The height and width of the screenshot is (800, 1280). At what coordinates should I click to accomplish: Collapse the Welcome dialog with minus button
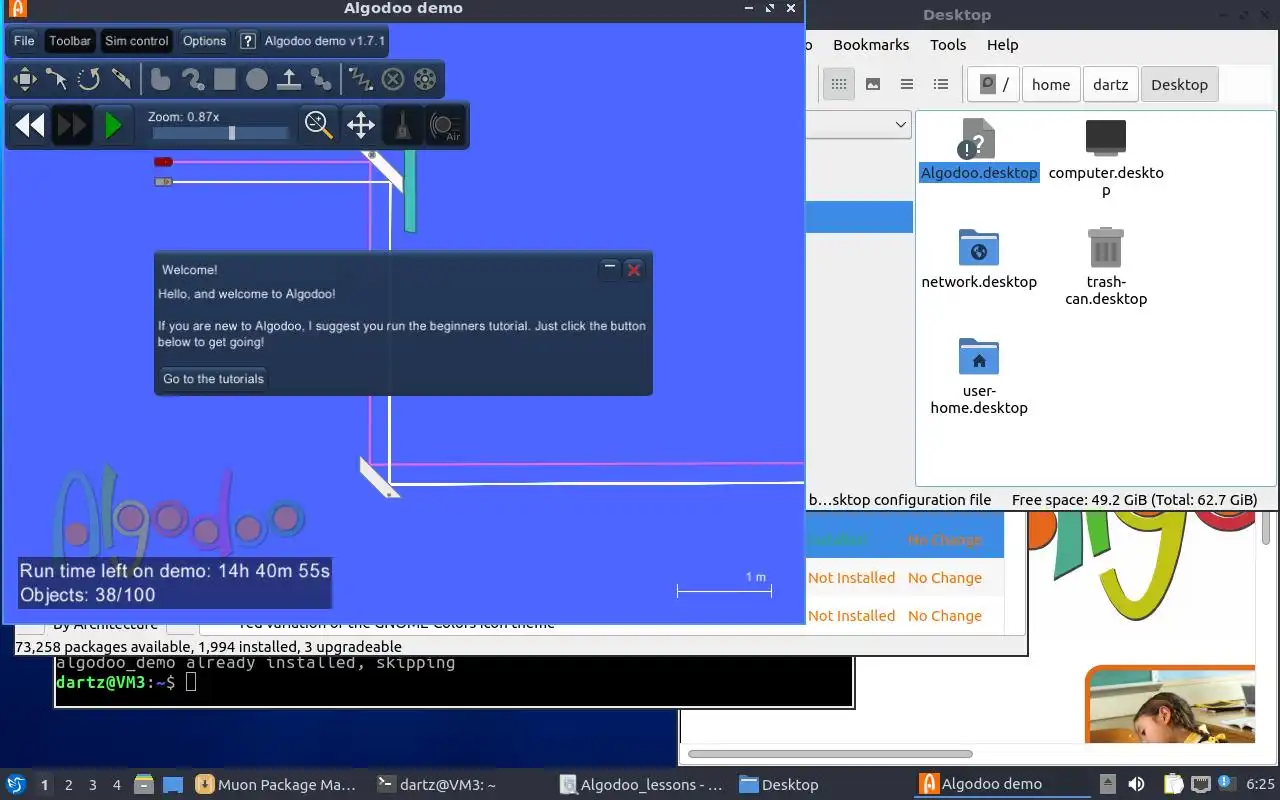[609, 269]
